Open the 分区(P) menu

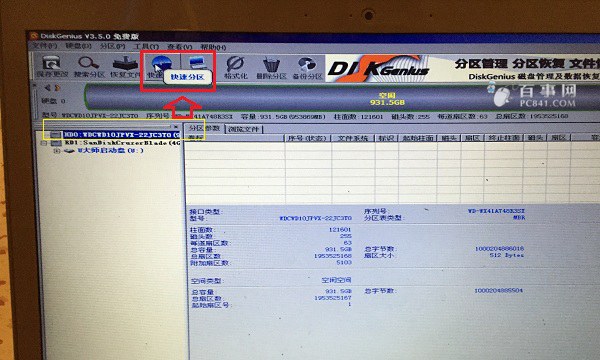112,46
